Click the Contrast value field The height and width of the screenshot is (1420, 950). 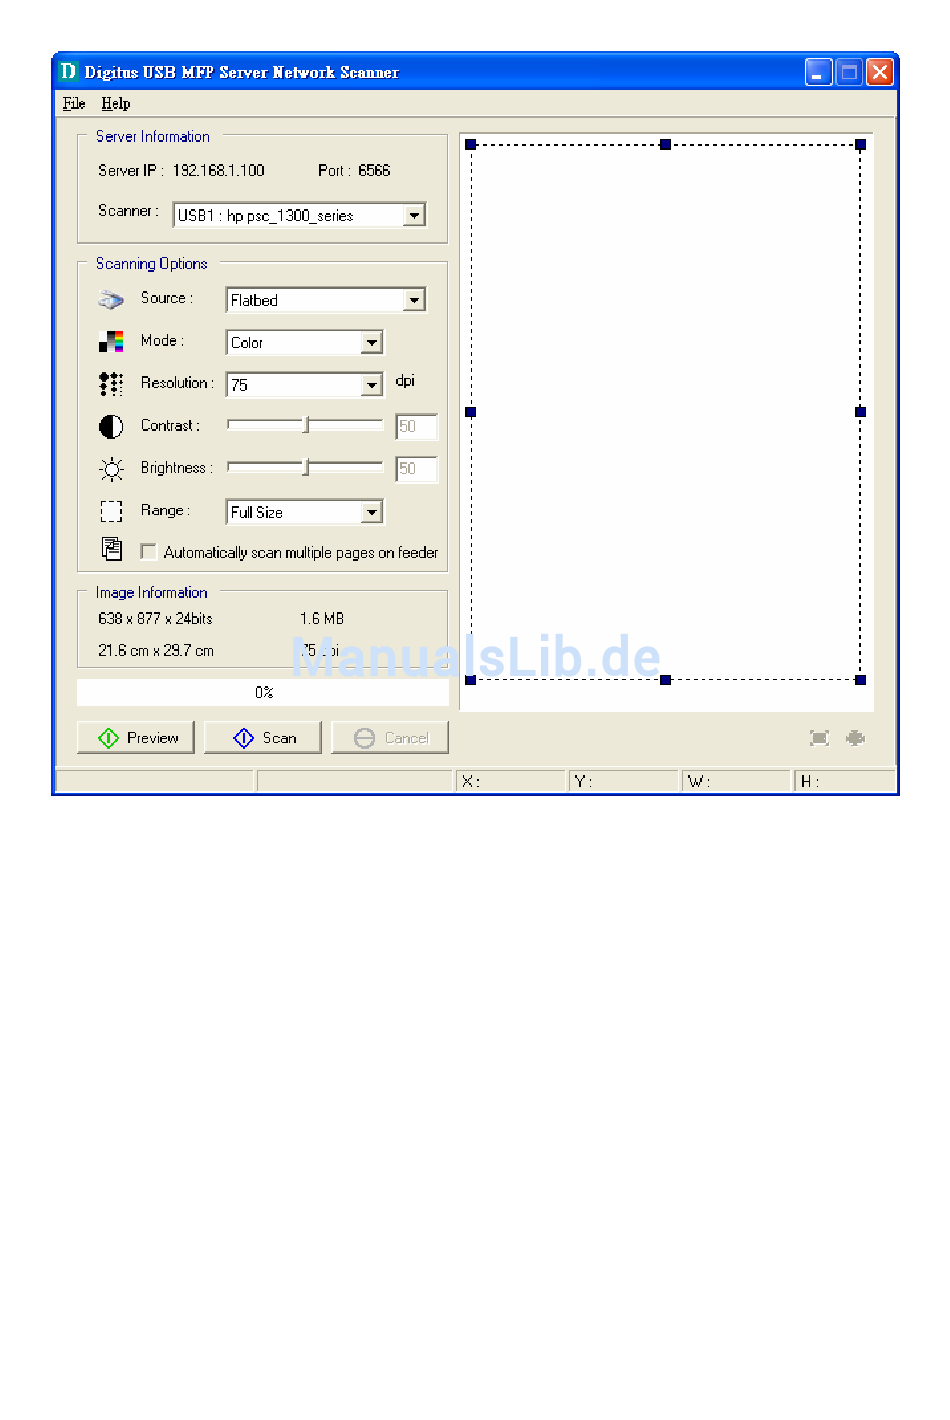coord(416,427)
